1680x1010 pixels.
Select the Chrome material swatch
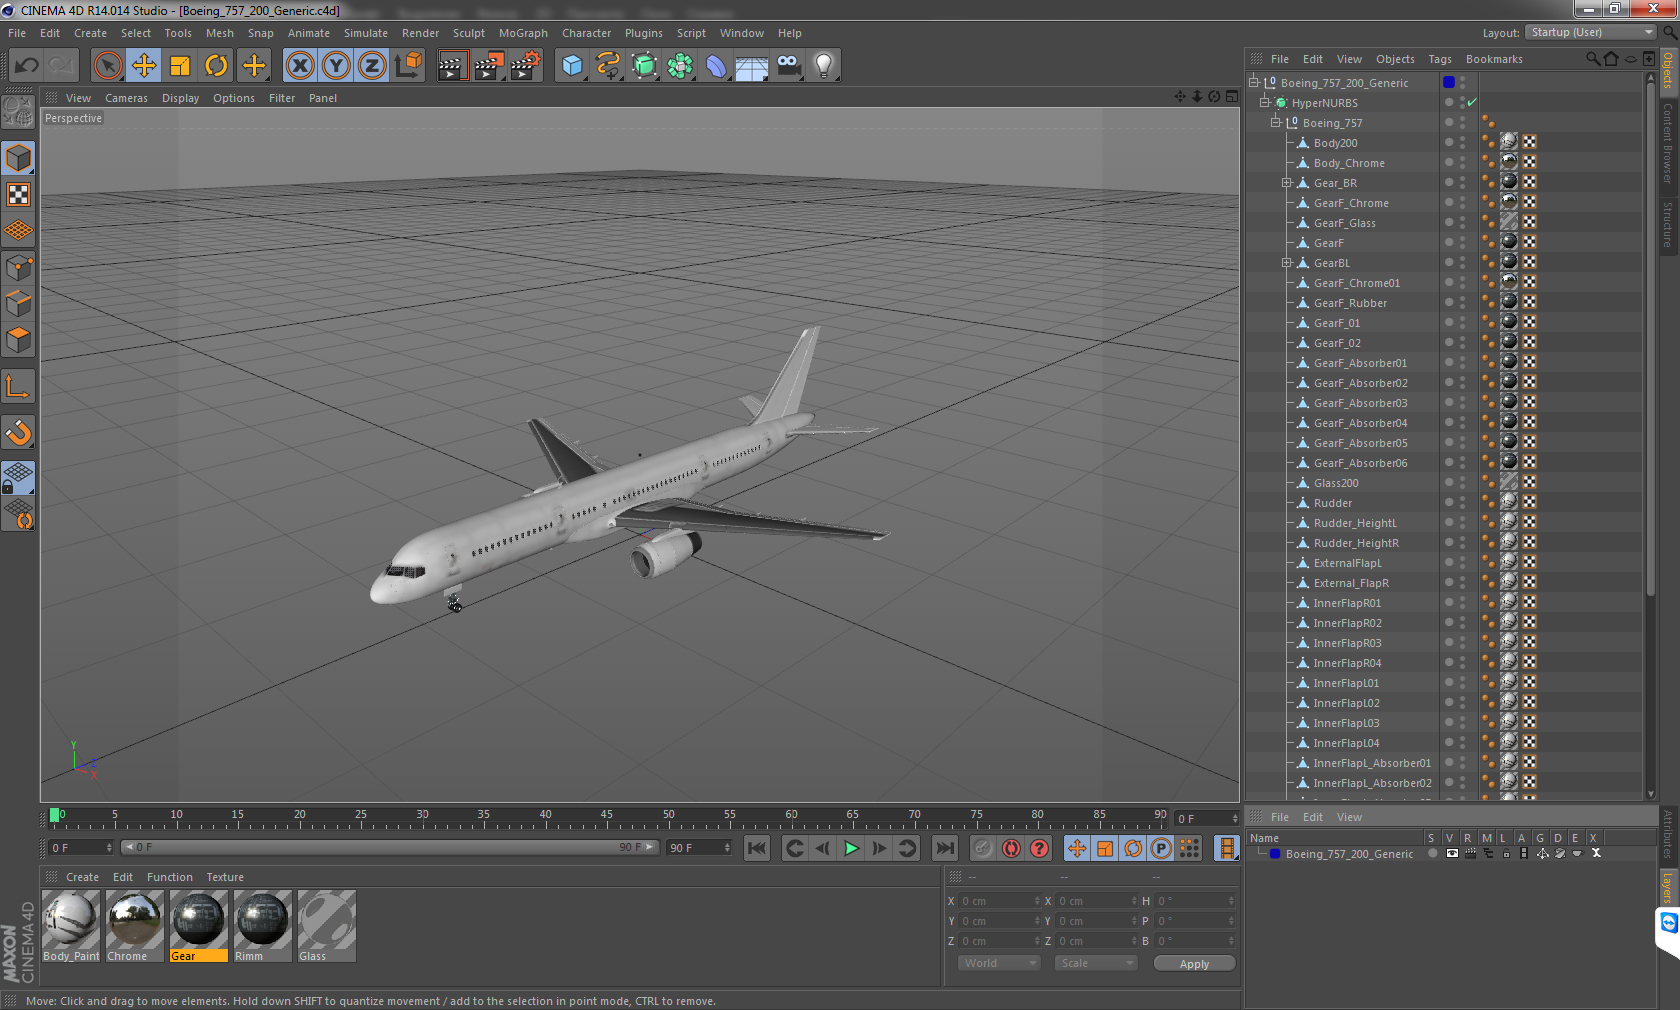[135, 926]
